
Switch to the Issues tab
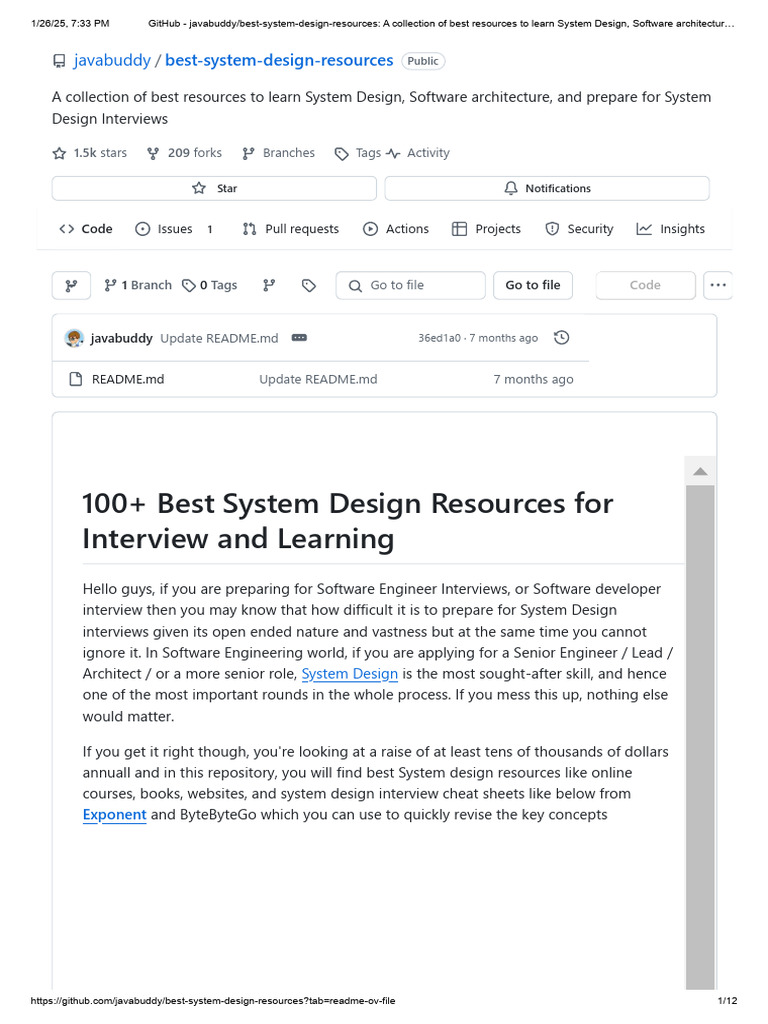pos(174,229)
